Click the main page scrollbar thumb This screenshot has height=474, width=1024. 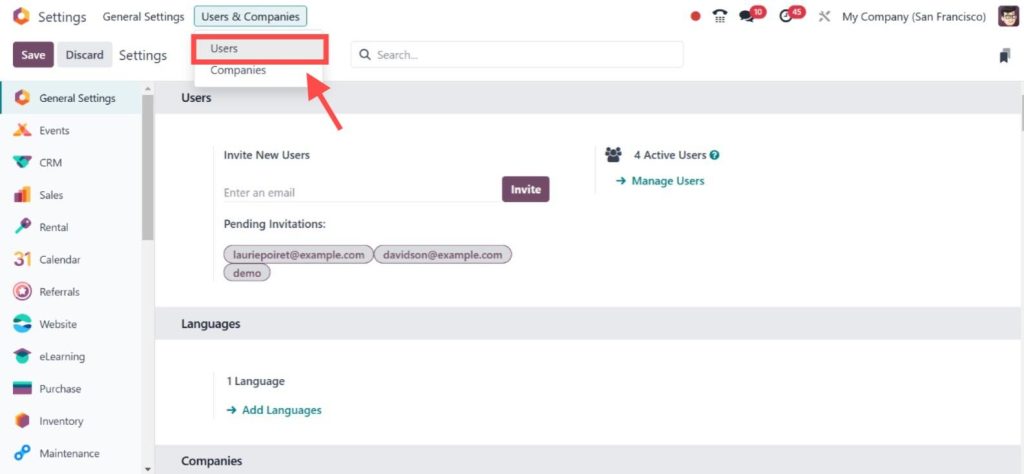(x=1021, y=111)
